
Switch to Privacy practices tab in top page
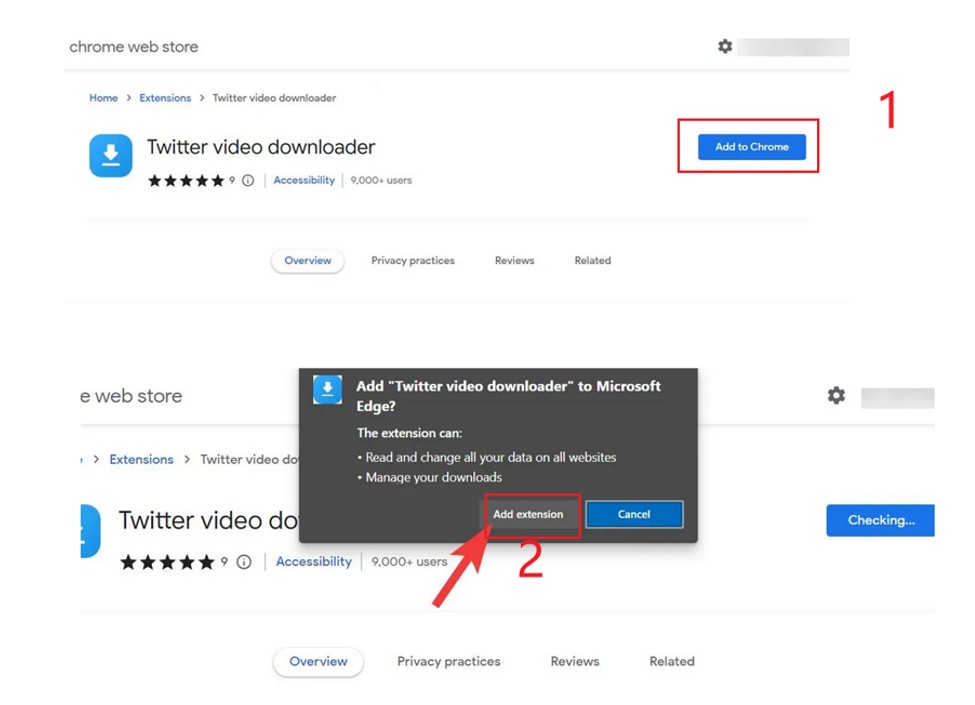pos(413,260)
